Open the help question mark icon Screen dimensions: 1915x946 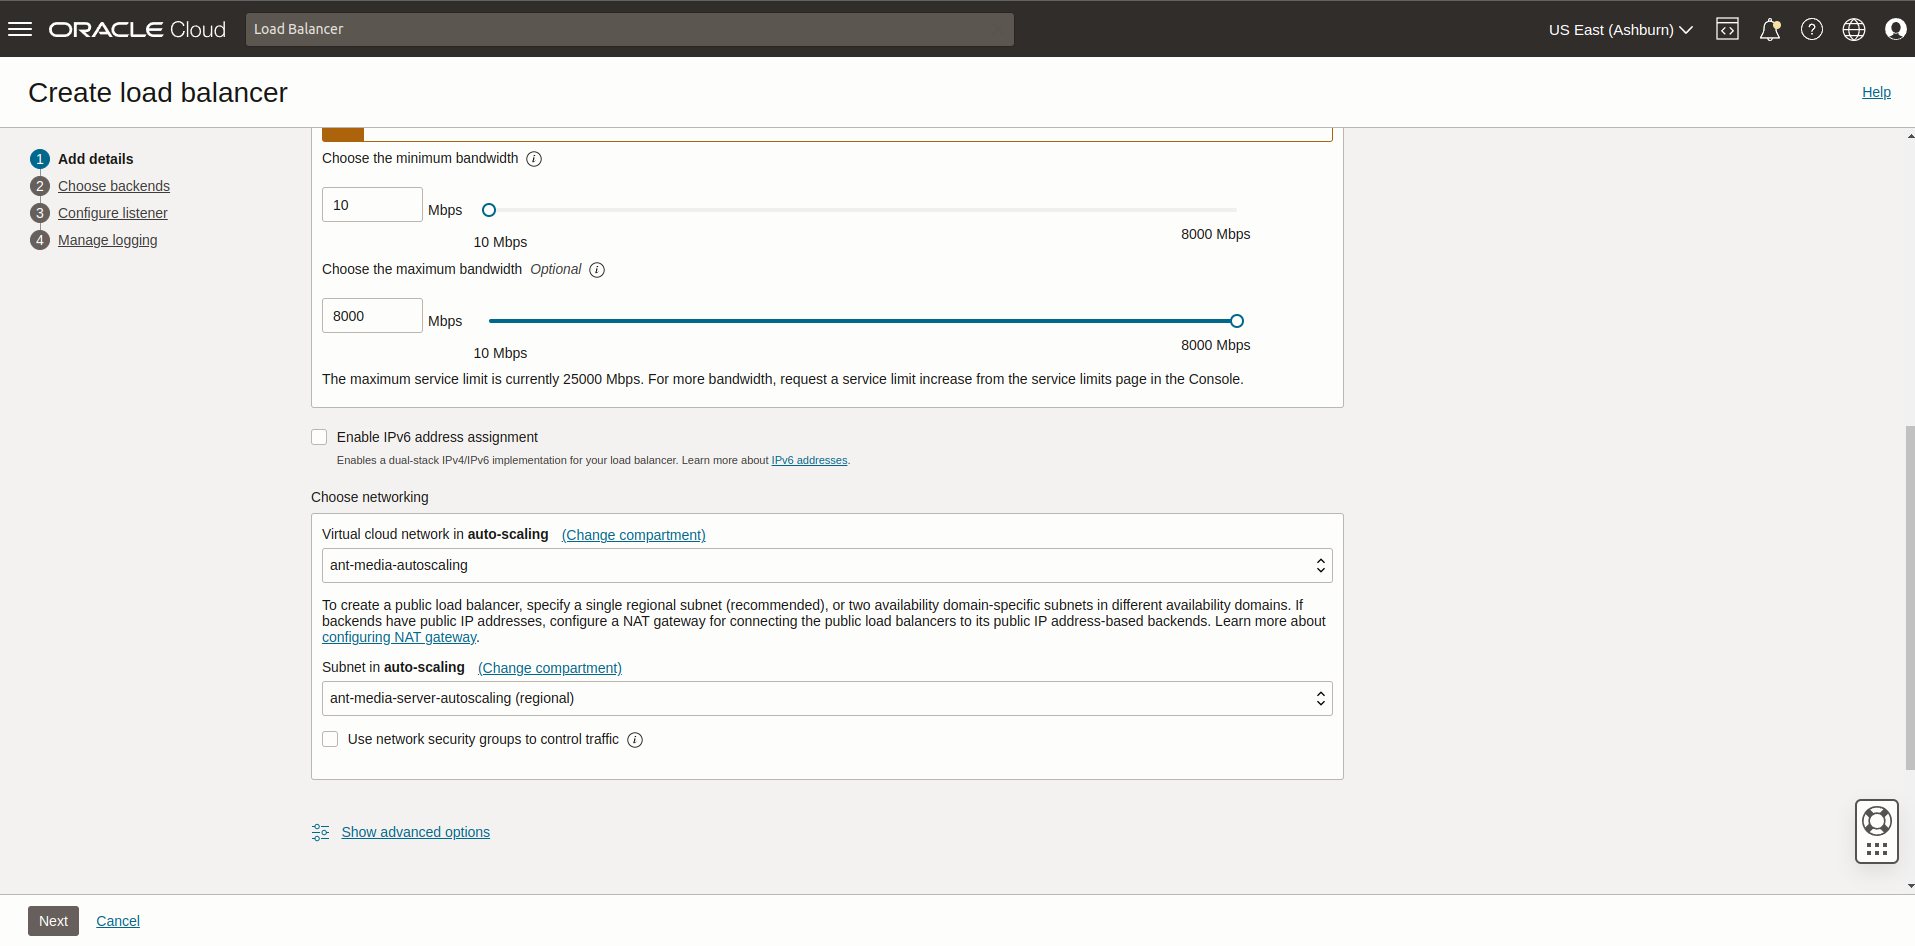point(1812,29)
